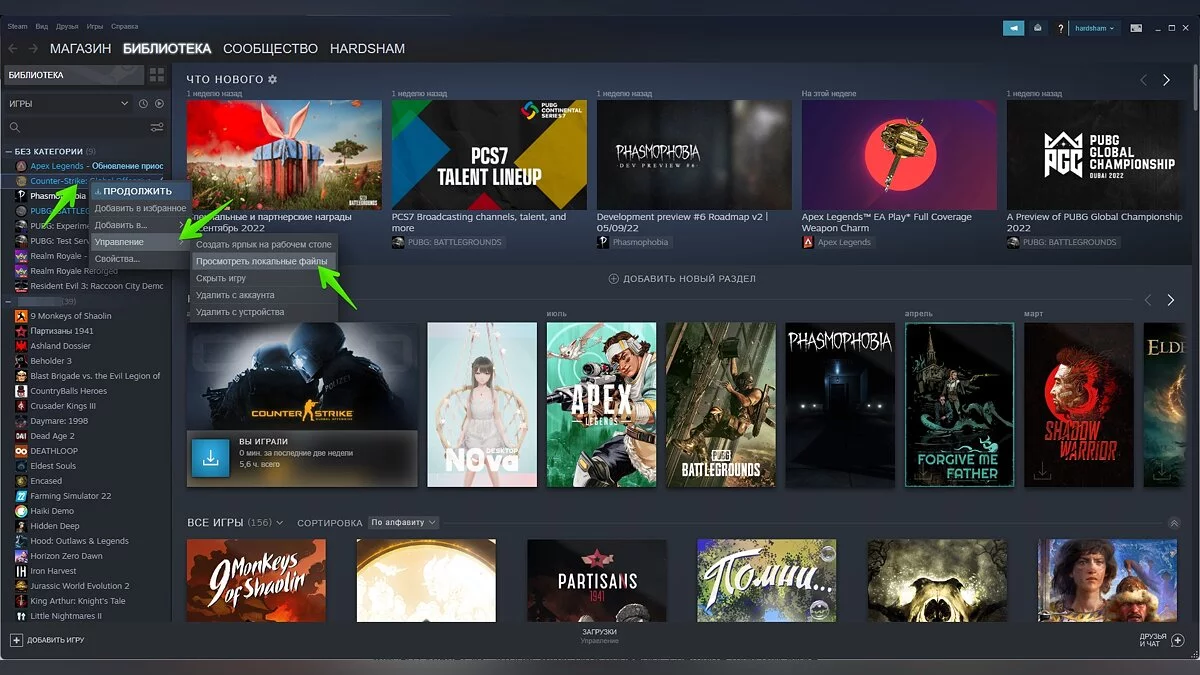Open the NOVA Desktop game cover
1200x675 pixels.
(x=482, y=404)
